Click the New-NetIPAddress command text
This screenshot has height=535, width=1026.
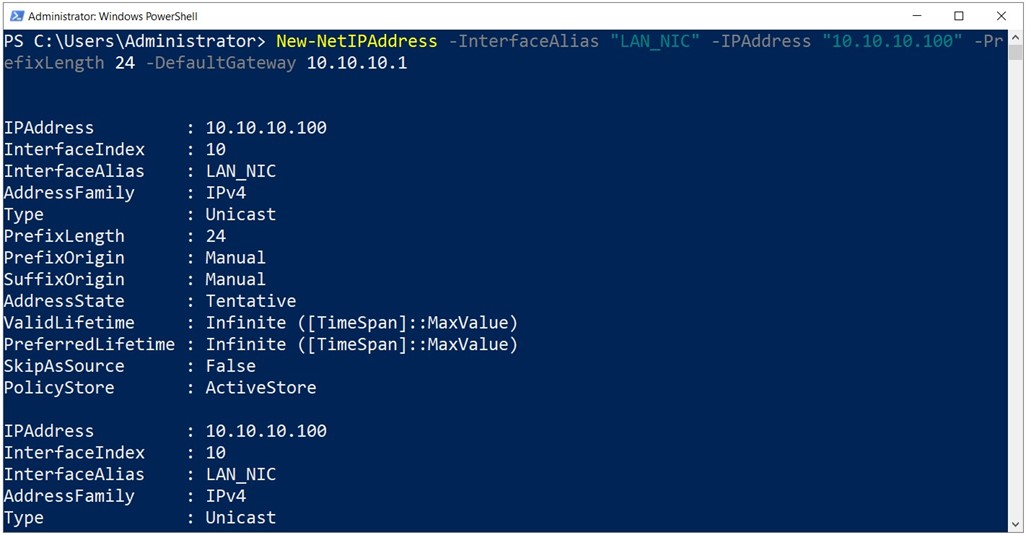click(357, 41)
